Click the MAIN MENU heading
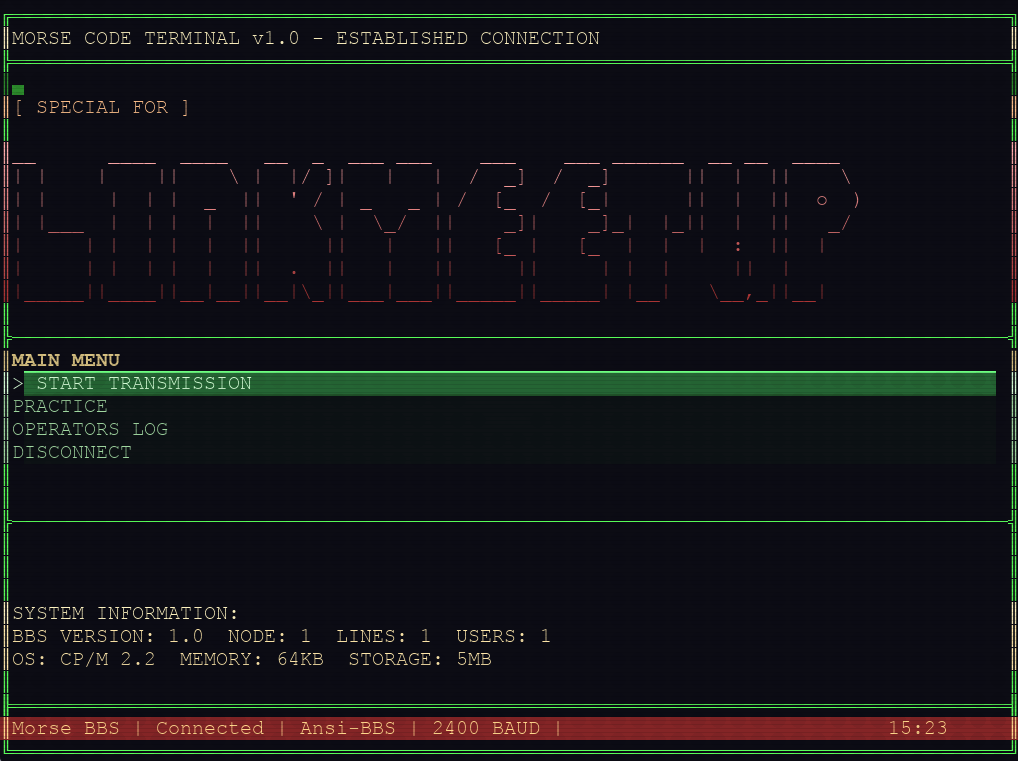 pos(66,360)
